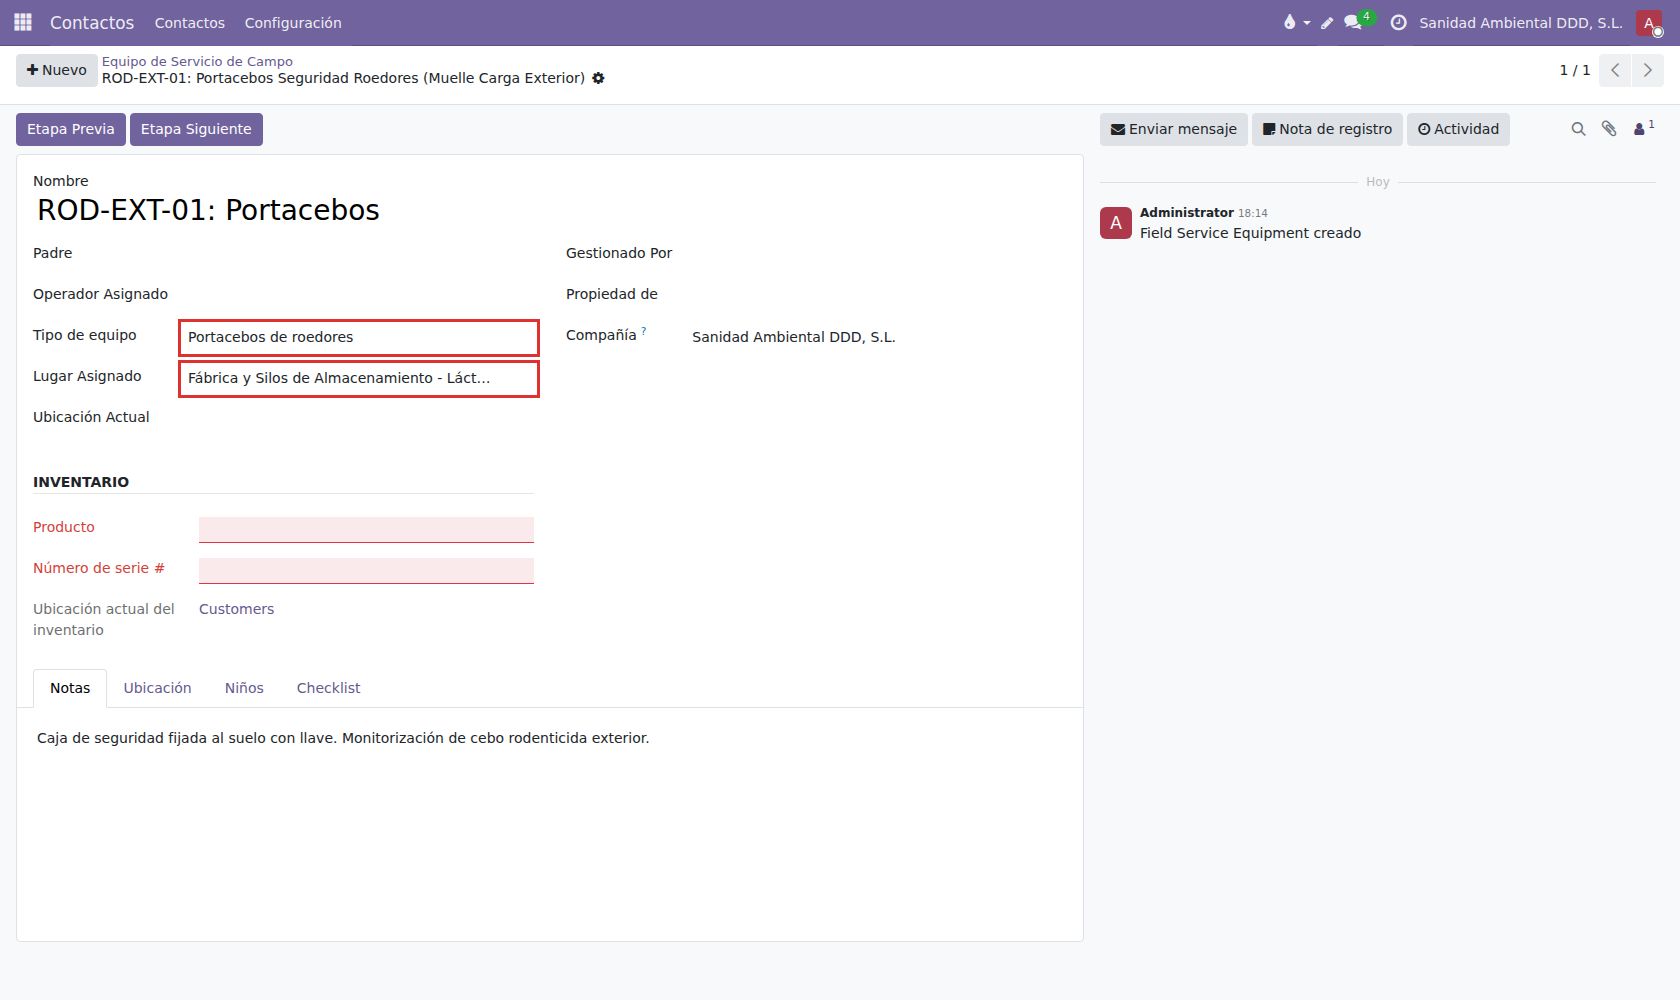Open the main apps grid menu
Screen dimensions: 1680x1000
pos(23,22)
